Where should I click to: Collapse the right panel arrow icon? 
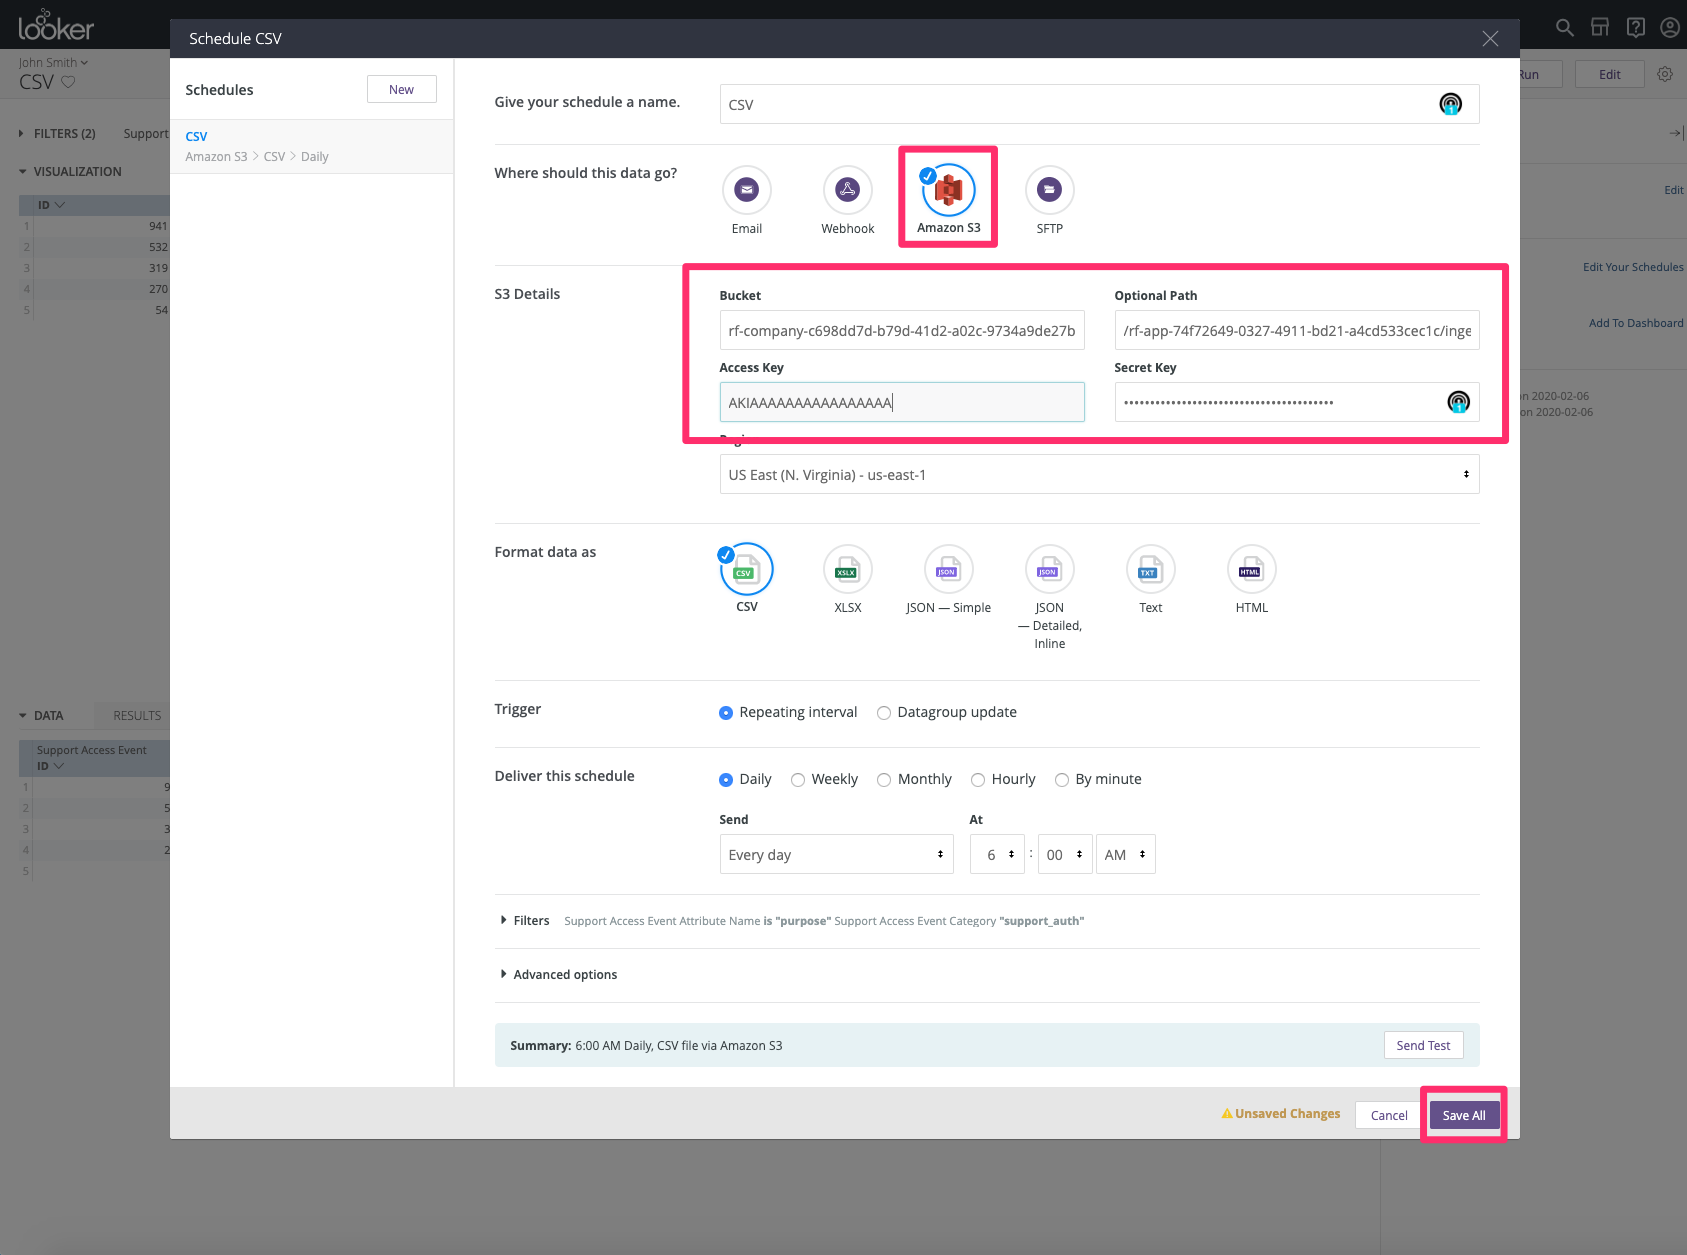pos(1675,132)
